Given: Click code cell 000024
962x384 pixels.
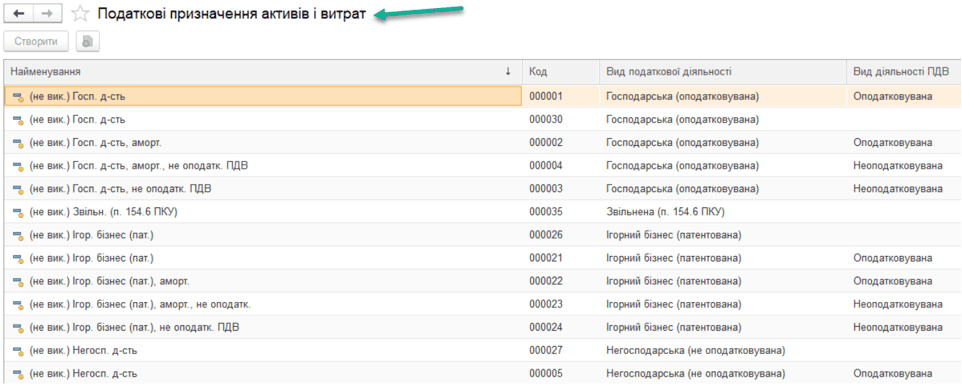Looking at the screenshot, I should click(x=546, y=328).
